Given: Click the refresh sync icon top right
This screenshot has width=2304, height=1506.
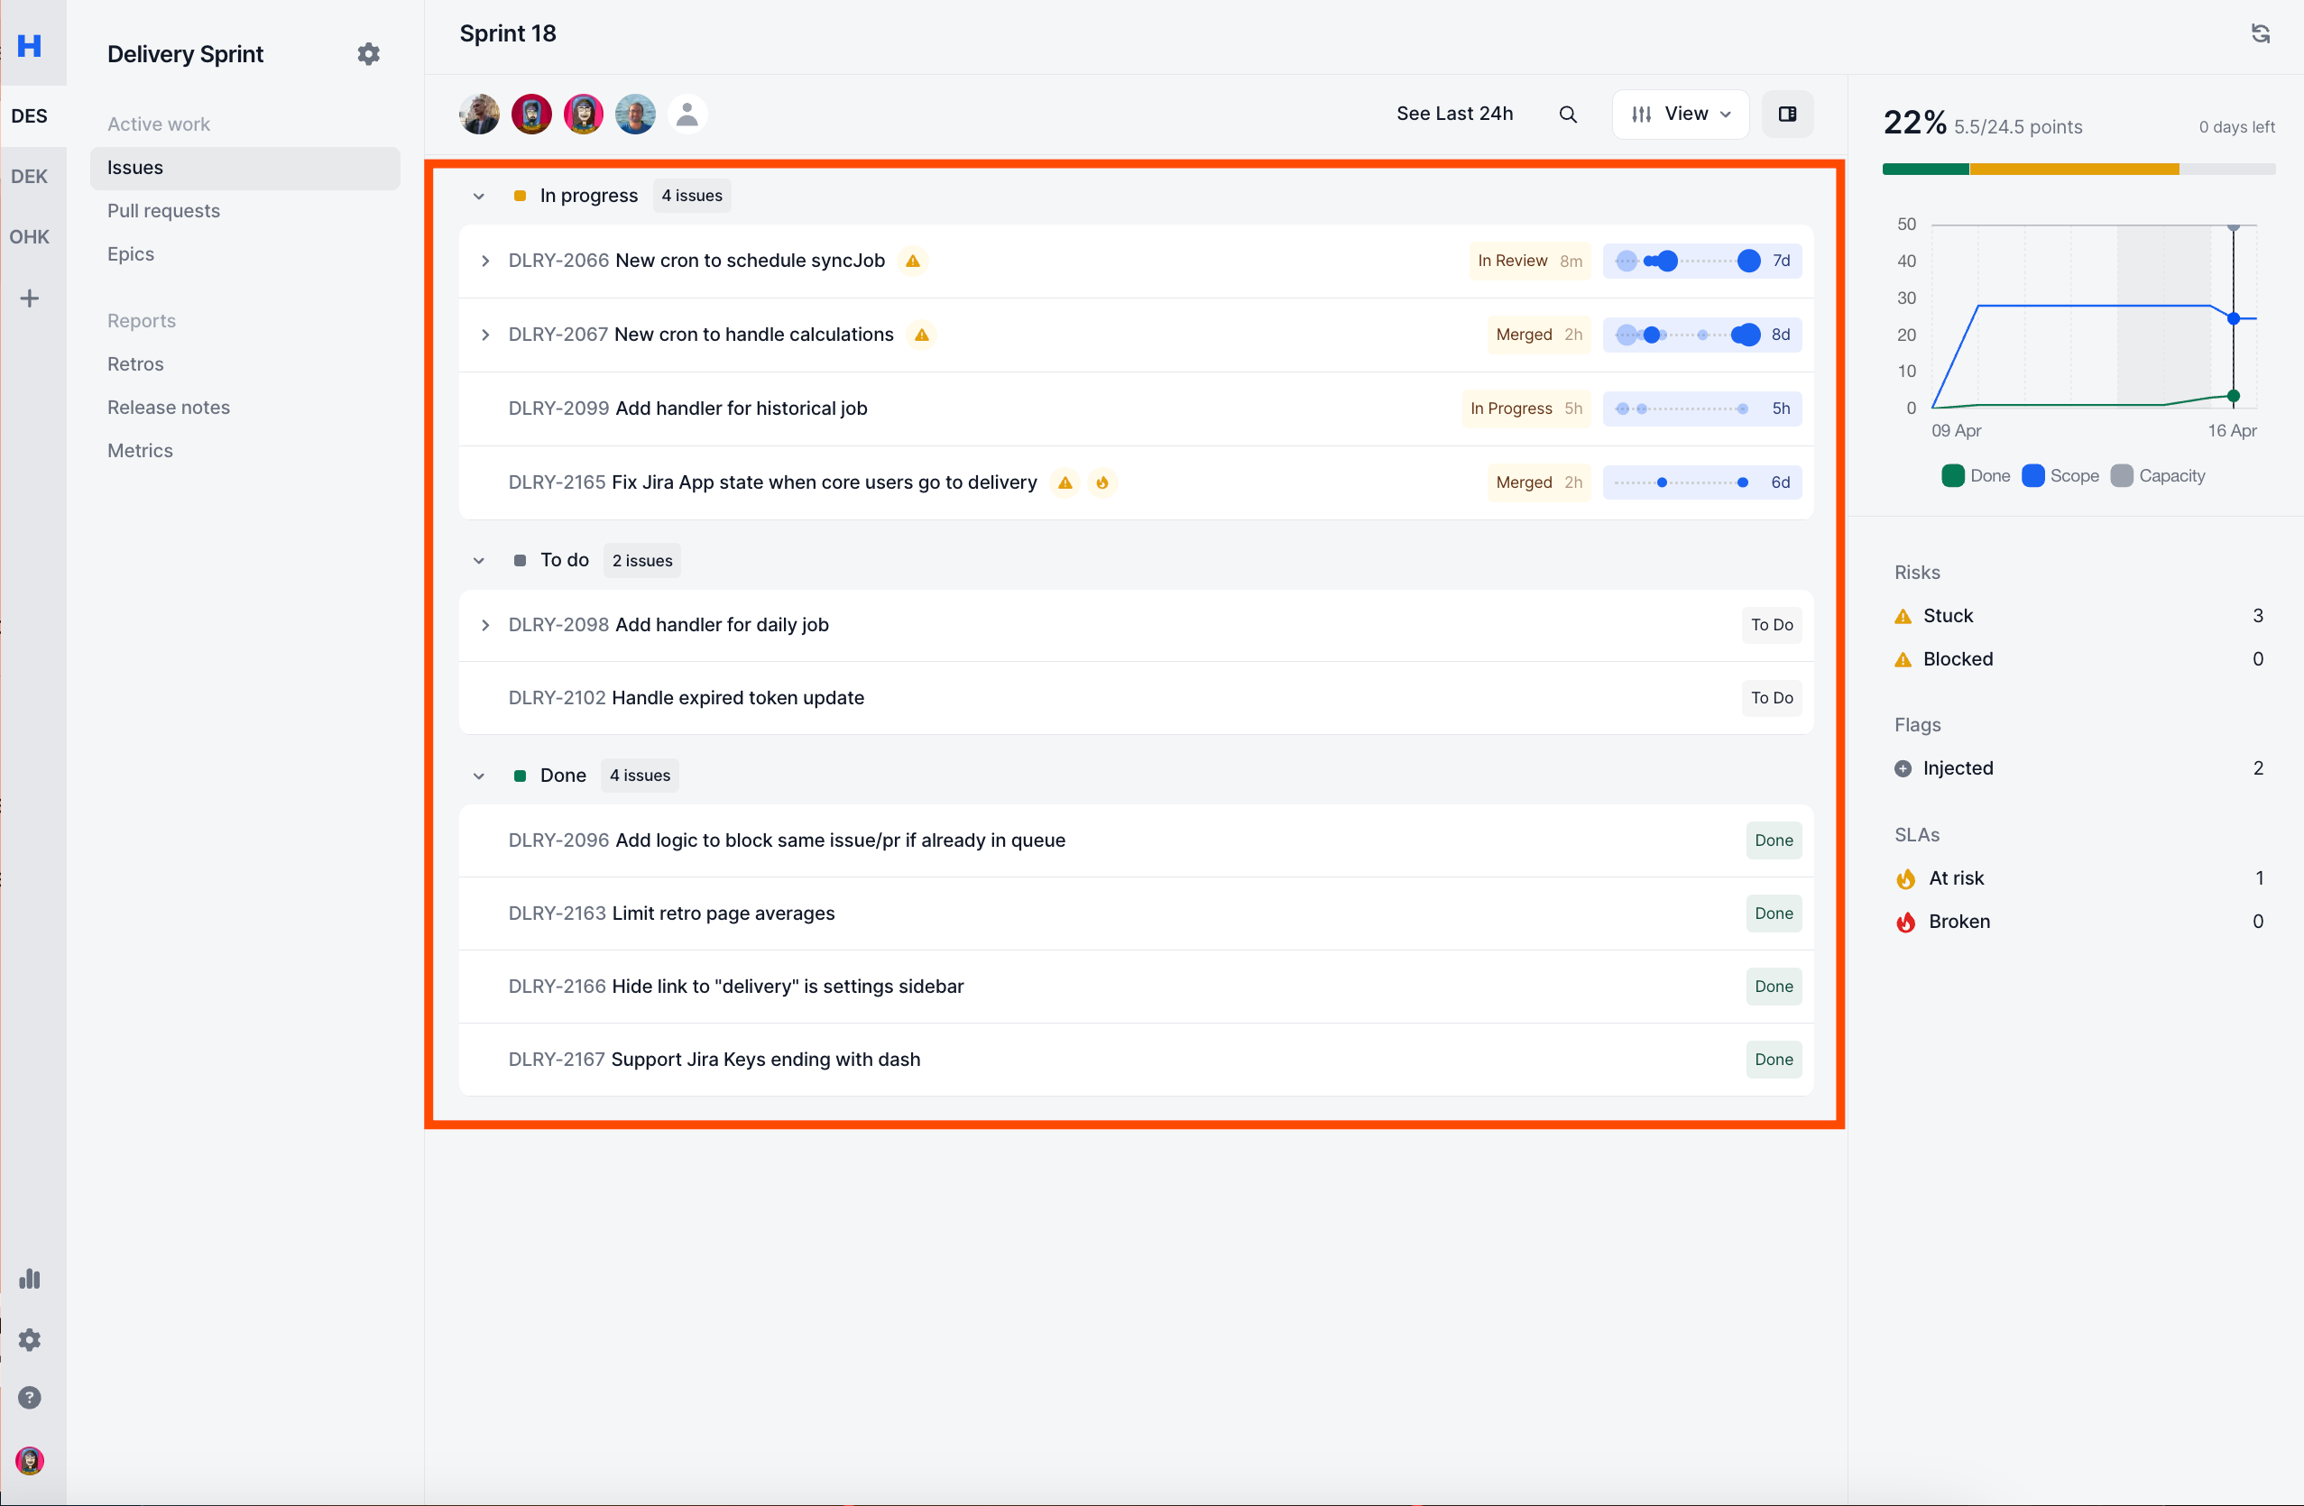Looking at the screenshot, I should (2260, 34).
